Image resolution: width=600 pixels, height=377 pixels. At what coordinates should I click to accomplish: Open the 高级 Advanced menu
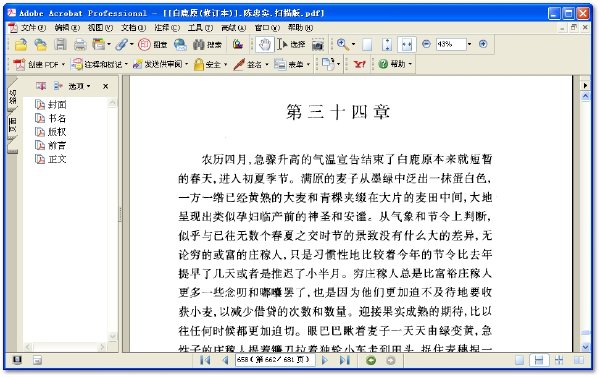point(233,28)
